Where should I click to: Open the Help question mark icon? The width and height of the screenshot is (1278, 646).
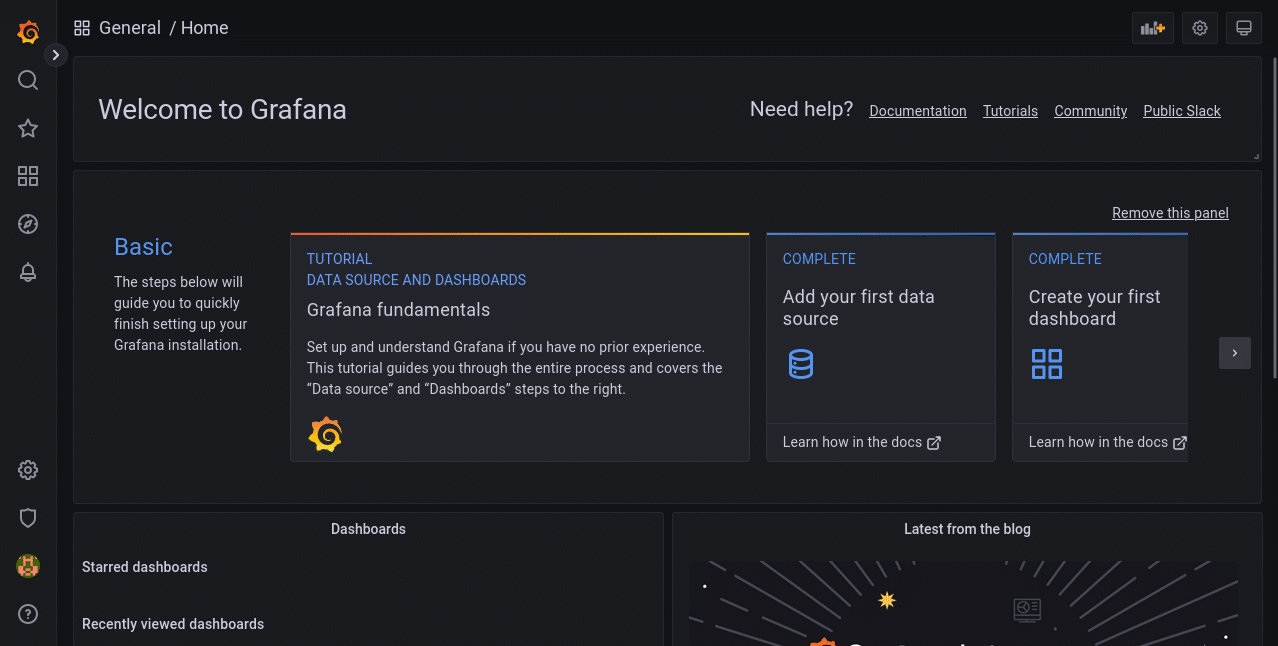tap(27, 613)
